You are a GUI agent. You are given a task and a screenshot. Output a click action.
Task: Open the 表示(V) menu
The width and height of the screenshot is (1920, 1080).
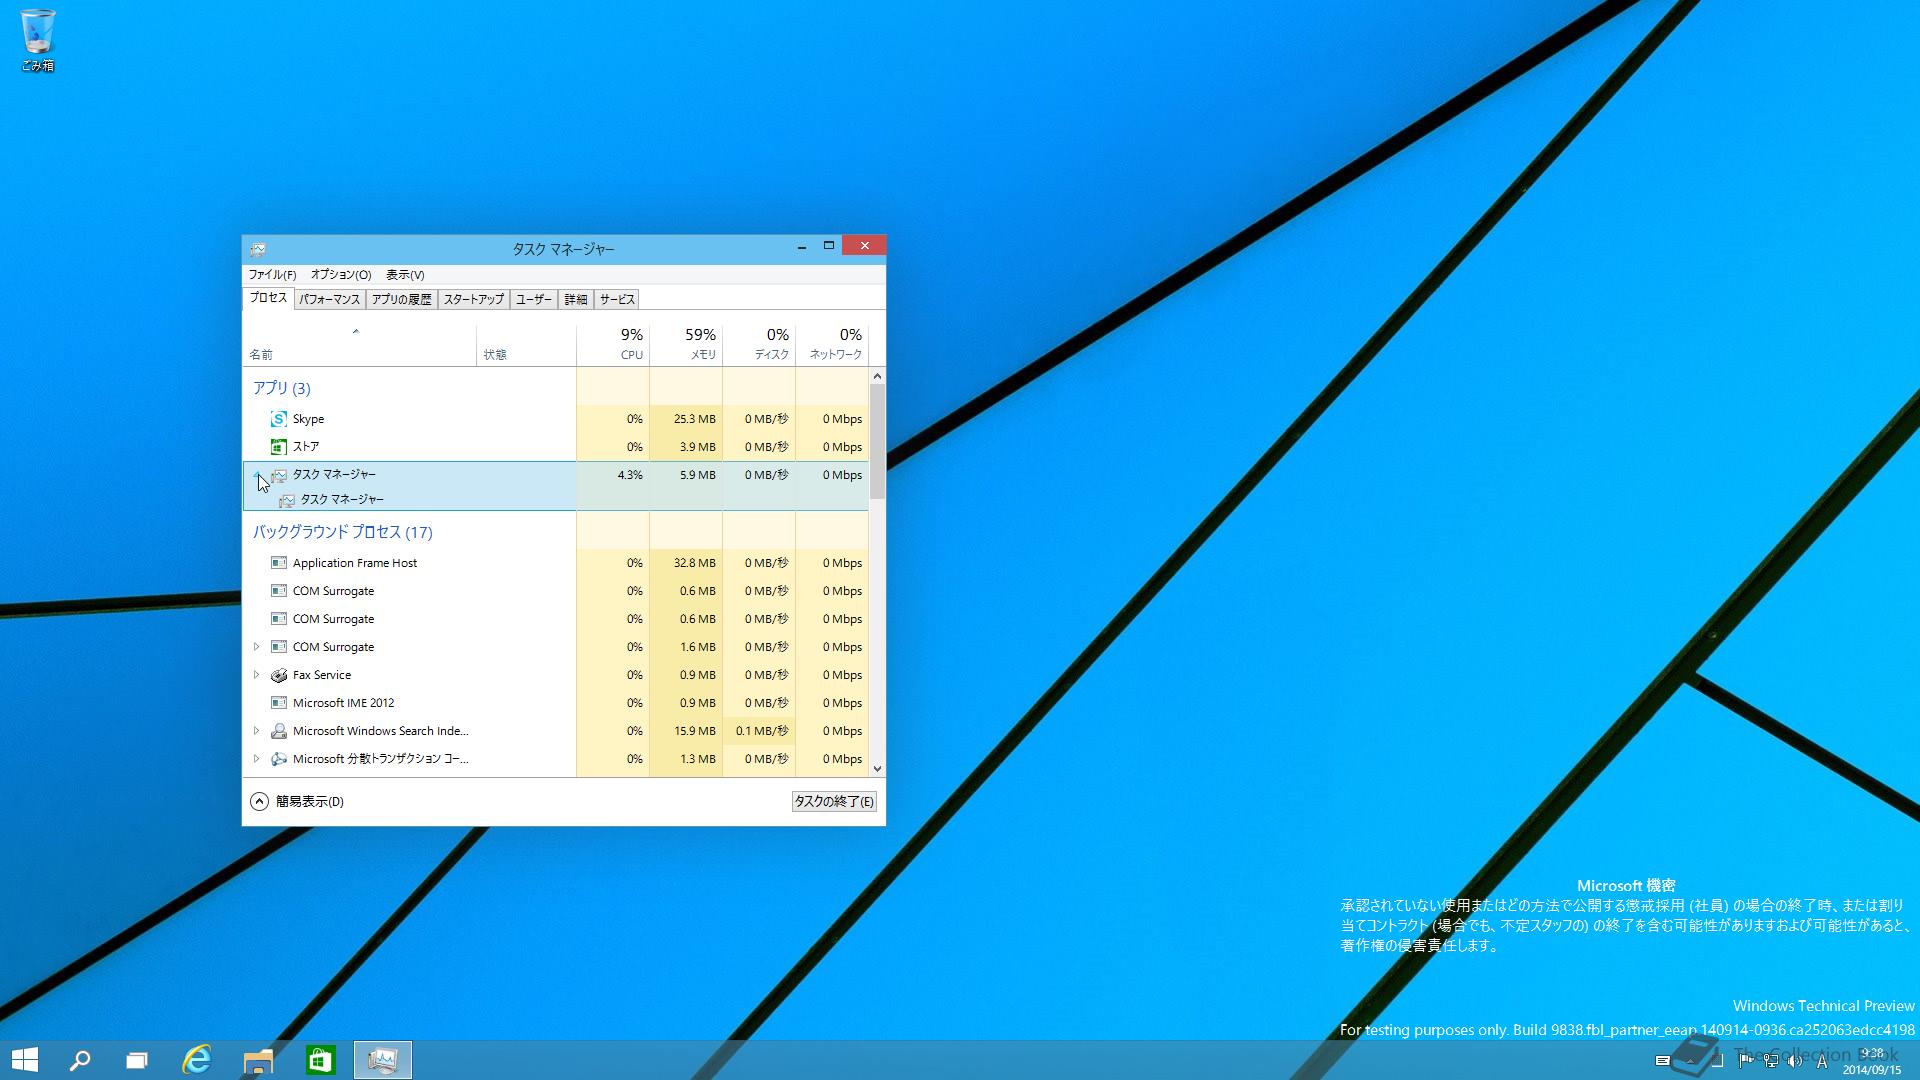point(405,275)
